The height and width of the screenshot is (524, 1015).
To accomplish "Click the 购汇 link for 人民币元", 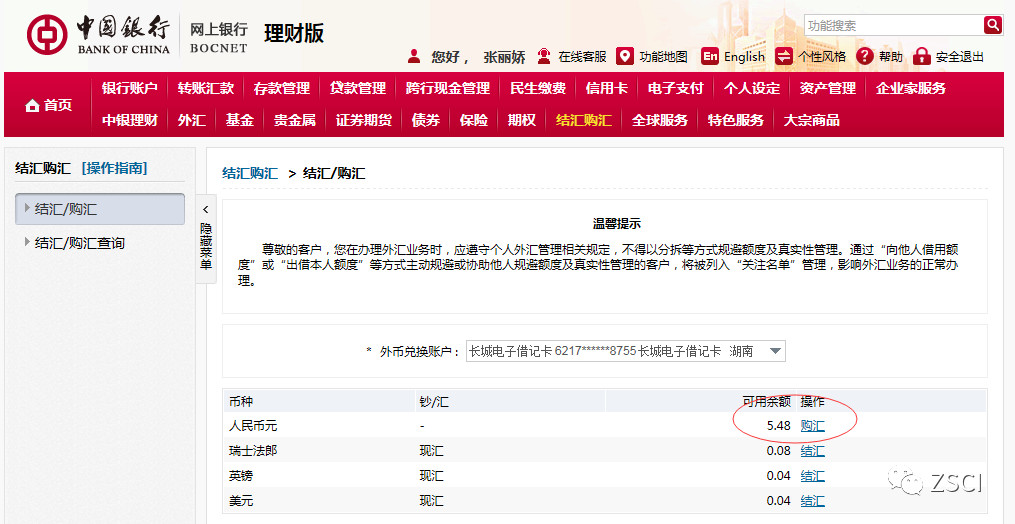I will click(812, 426).
